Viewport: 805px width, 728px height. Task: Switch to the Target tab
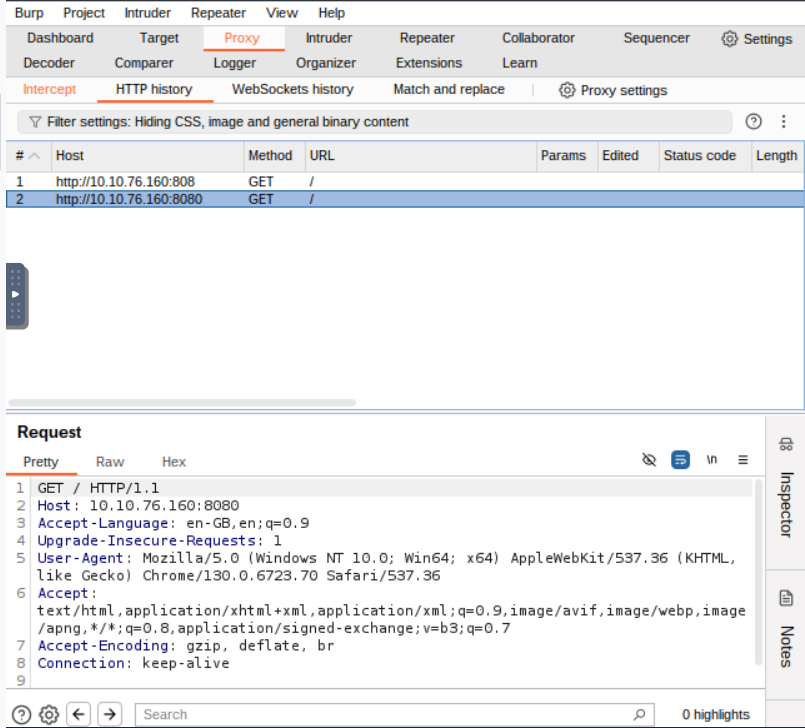tap(159, 38)
